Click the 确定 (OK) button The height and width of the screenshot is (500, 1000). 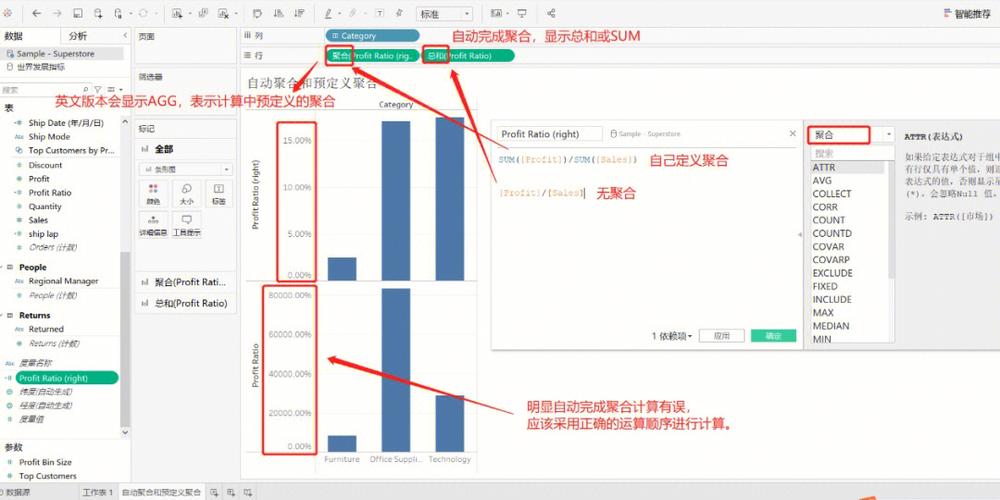(x=774, y=336)
